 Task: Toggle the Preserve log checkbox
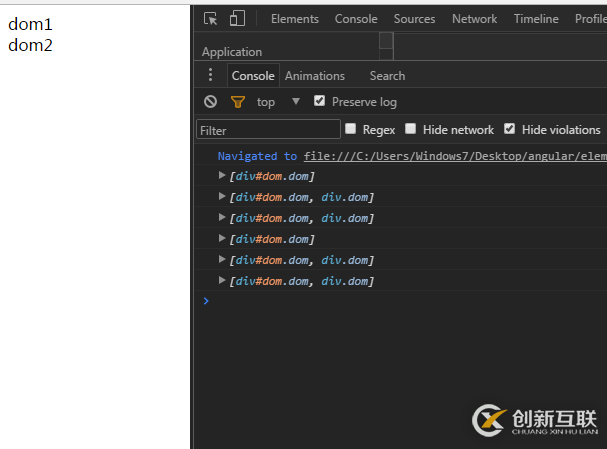click(320, 101)
